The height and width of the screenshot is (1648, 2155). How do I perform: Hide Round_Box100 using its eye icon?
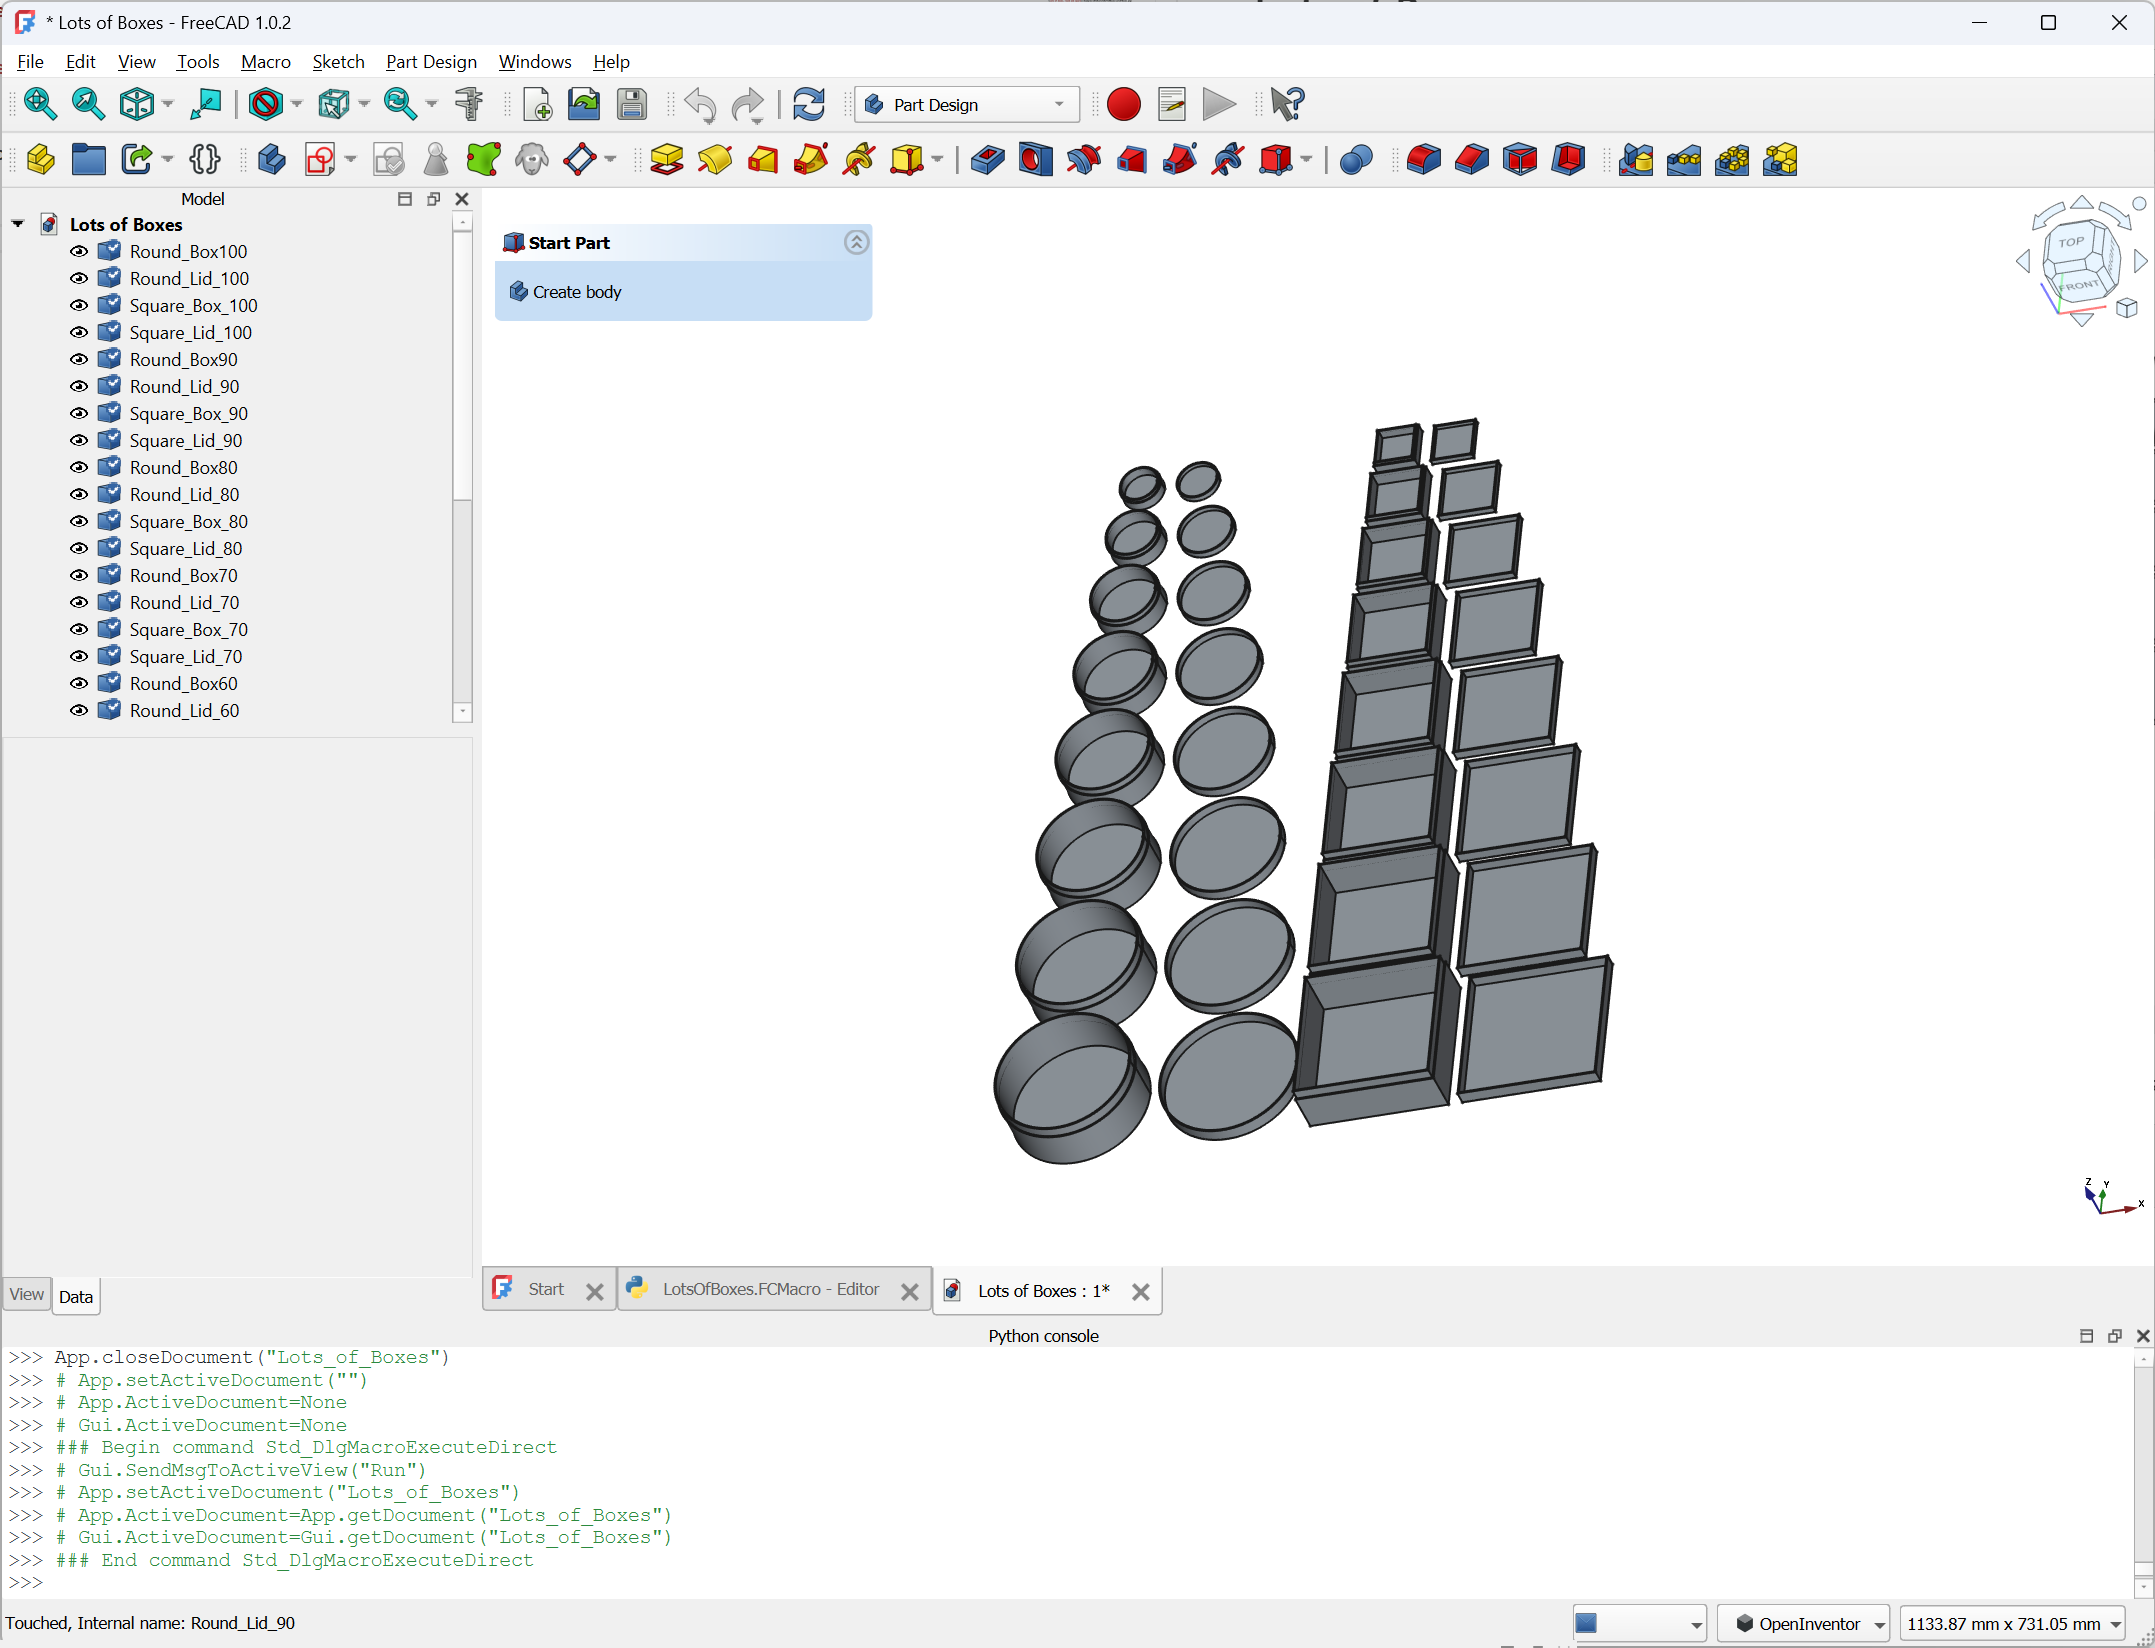pos(79,252)
